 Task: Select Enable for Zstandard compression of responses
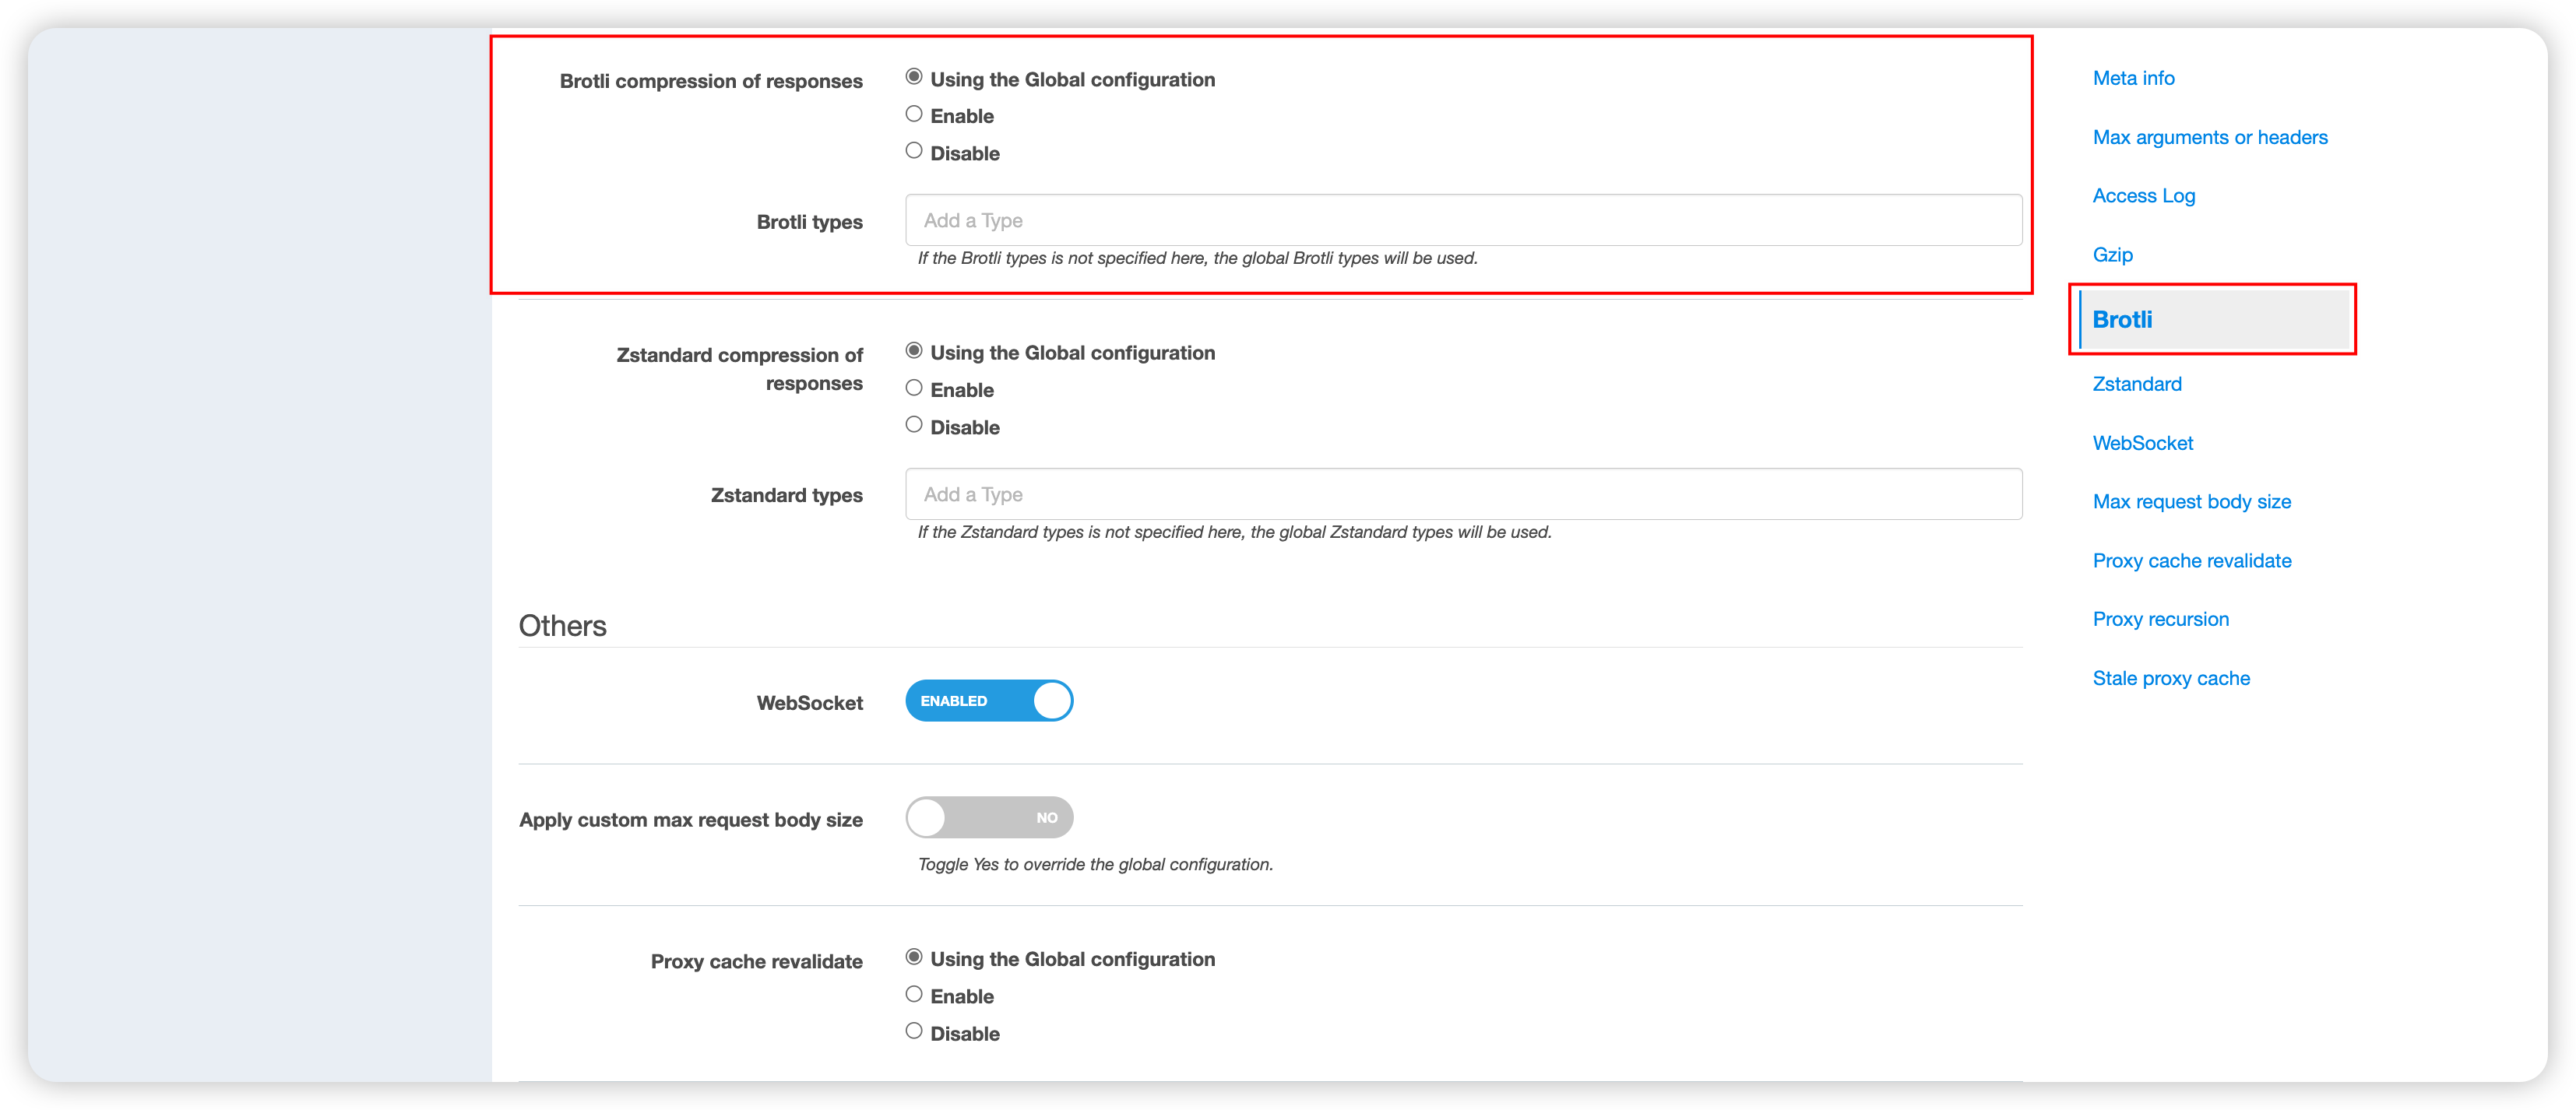pyautogui.click(x=913, y=388)
